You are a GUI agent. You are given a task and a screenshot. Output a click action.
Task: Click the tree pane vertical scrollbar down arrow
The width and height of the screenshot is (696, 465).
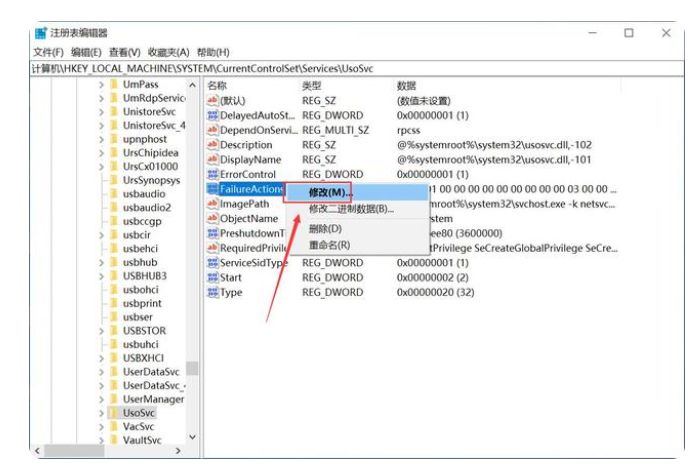(193, 438)
